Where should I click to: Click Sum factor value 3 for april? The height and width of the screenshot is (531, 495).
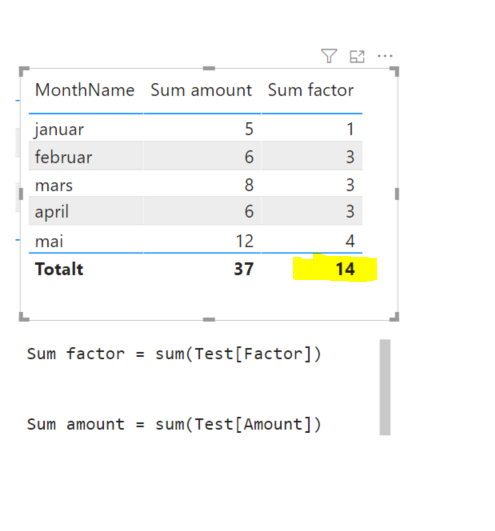pos(350,211)
